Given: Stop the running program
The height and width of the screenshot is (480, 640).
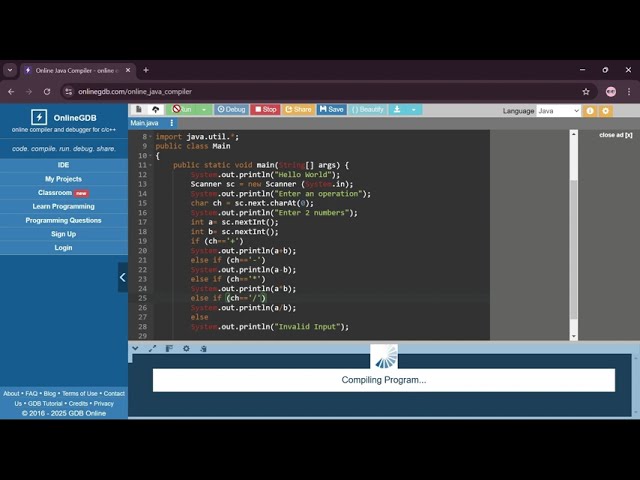Looking at the screenshot, I should [265, 109].
